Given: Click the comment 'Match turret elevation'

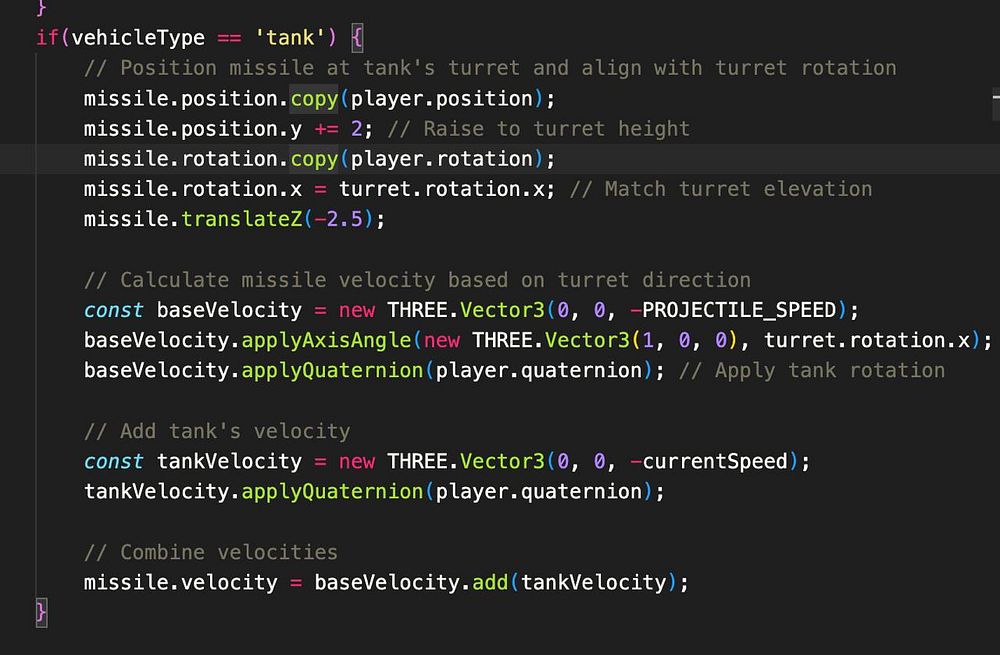Looking at the screenshot, I should [x=721, y=189].
